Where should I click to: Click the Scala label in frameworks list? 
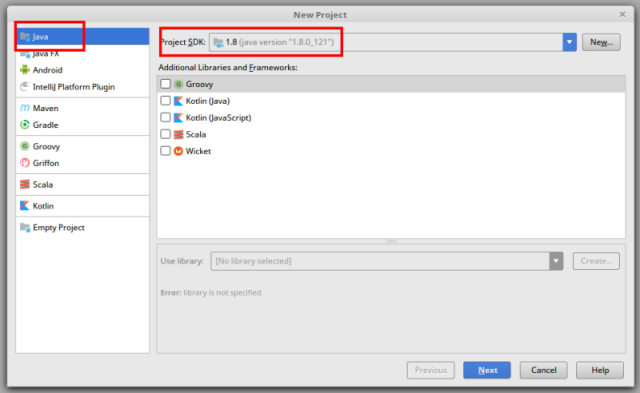point(196,134)
